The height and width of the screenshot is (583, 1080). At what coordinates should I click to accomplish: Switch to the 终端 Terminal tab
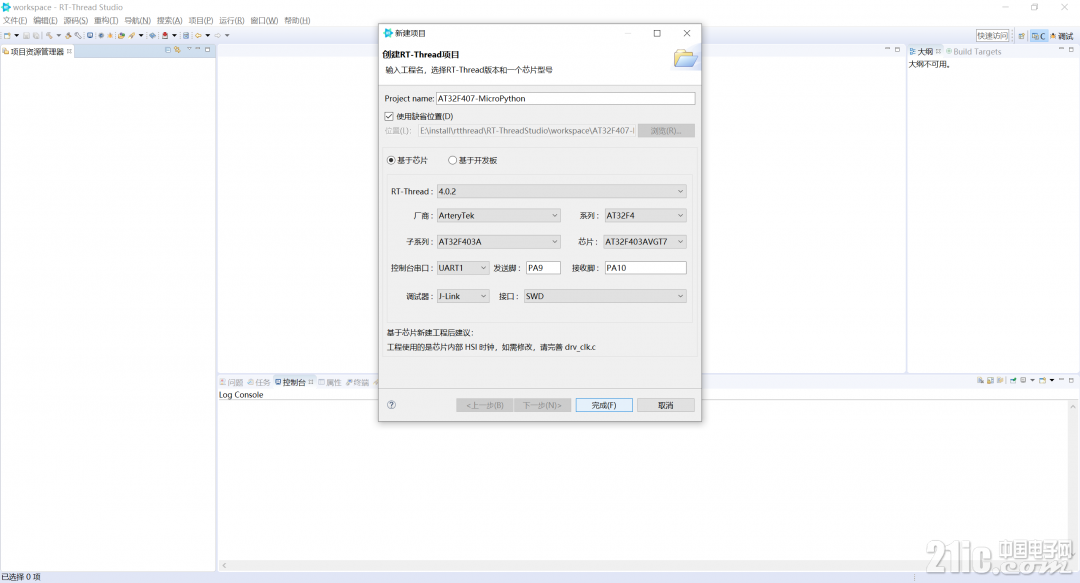tap(357, 382)
